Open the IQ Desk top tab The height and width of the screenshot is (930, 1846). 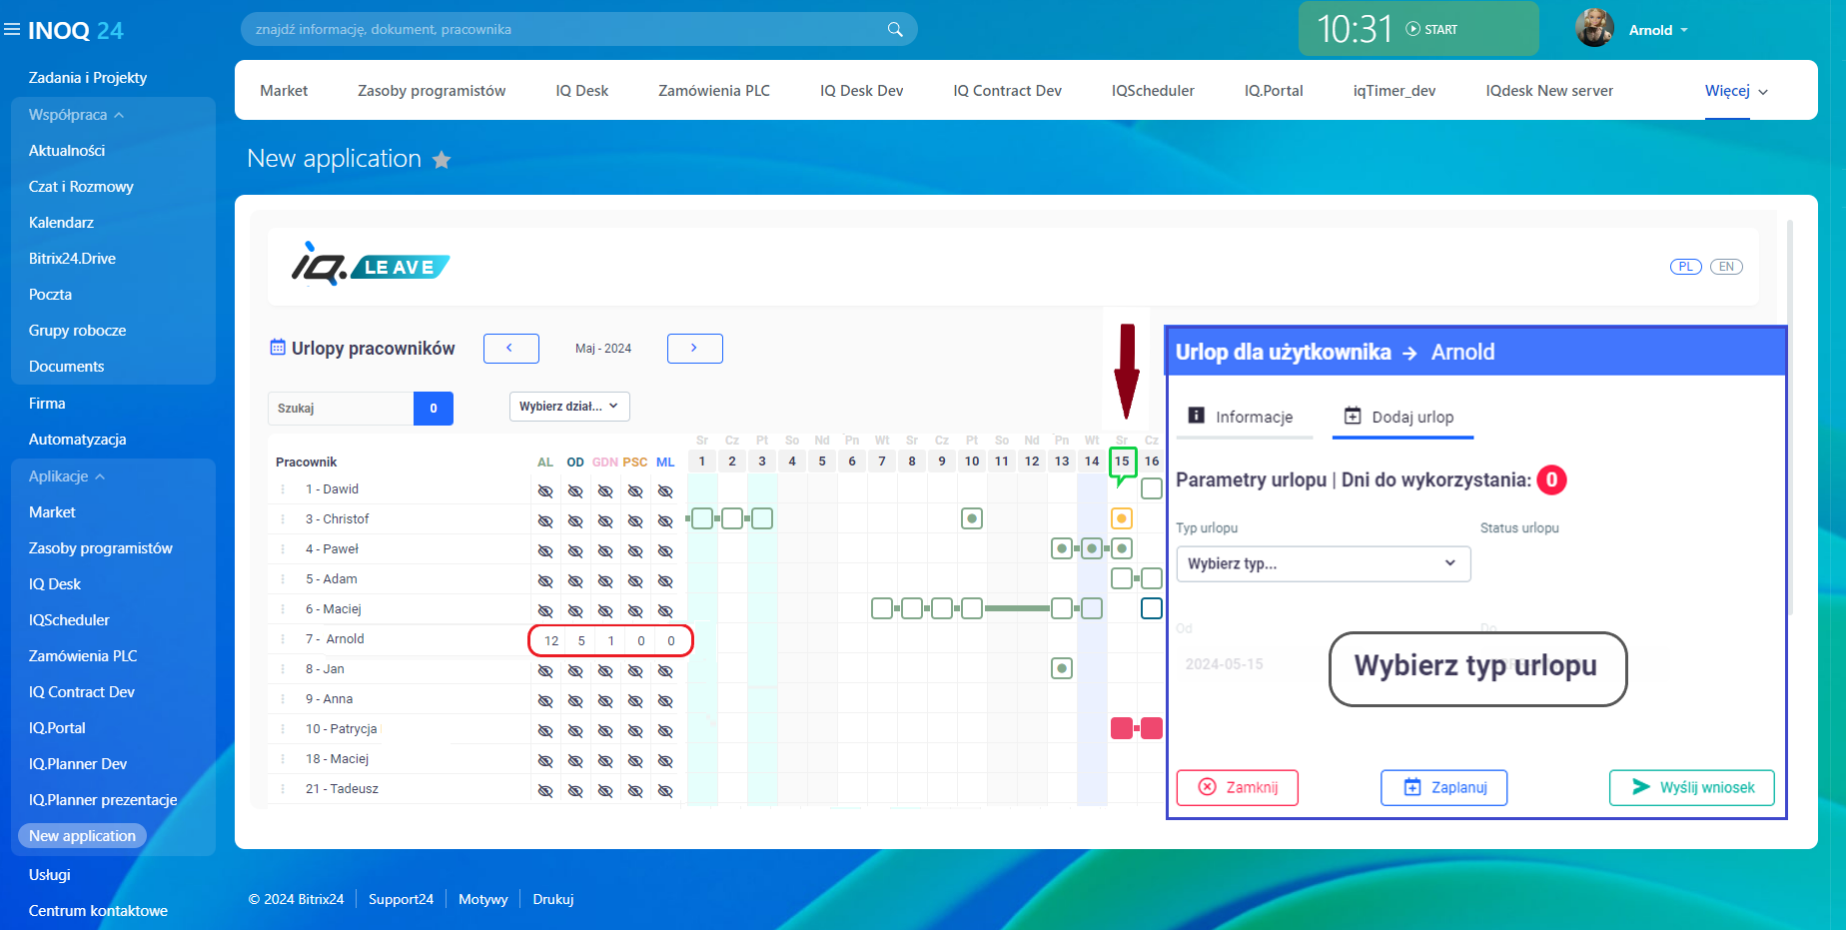[582, 91]
